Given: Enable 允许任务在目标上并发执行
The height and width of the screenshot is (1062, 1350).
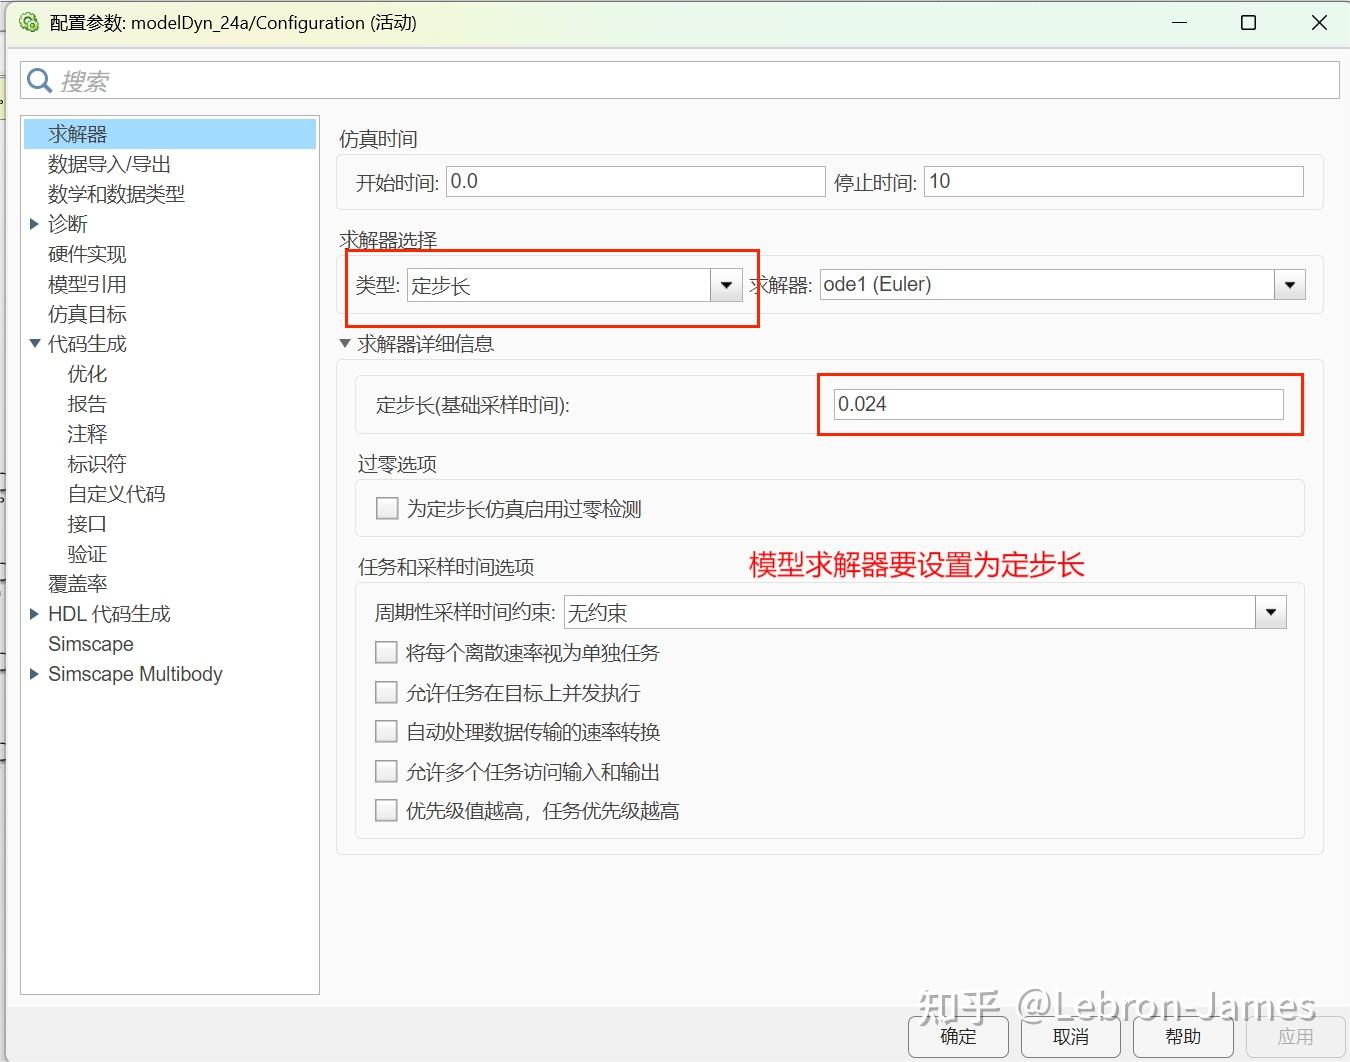Looking at the screenshot, I should (387, 692).
